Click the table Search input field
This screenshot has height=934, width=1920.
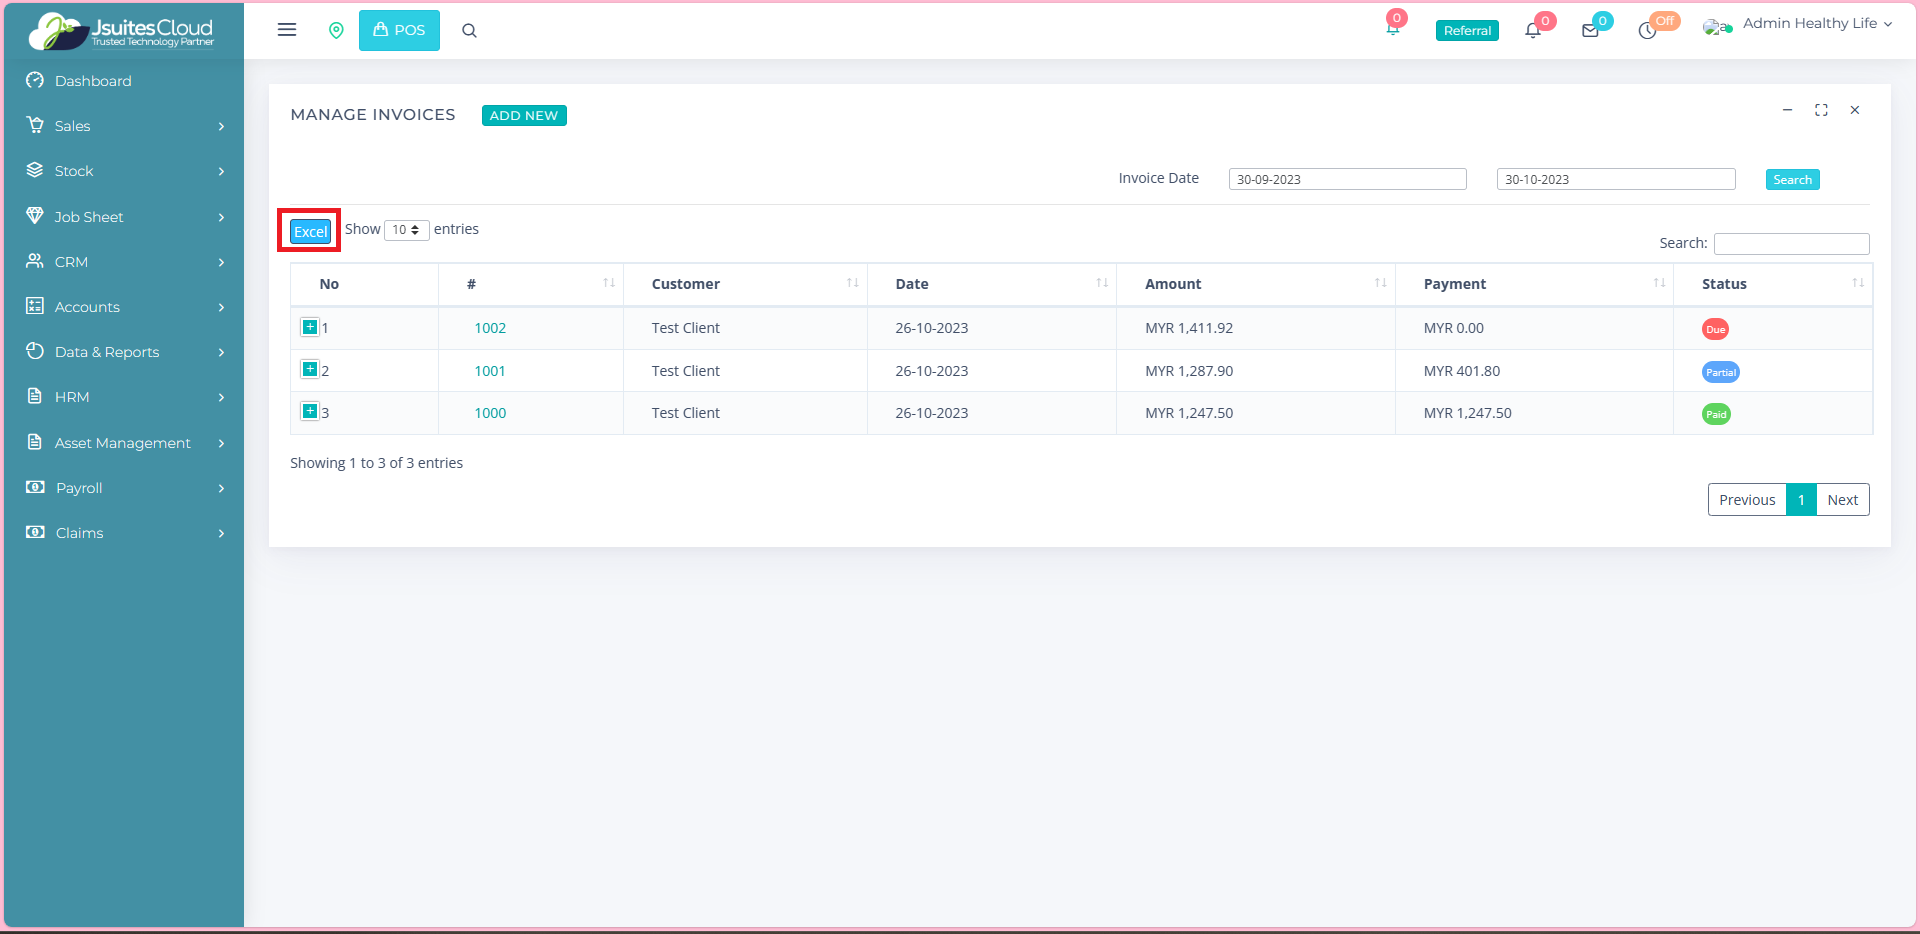pos(1791,244)
